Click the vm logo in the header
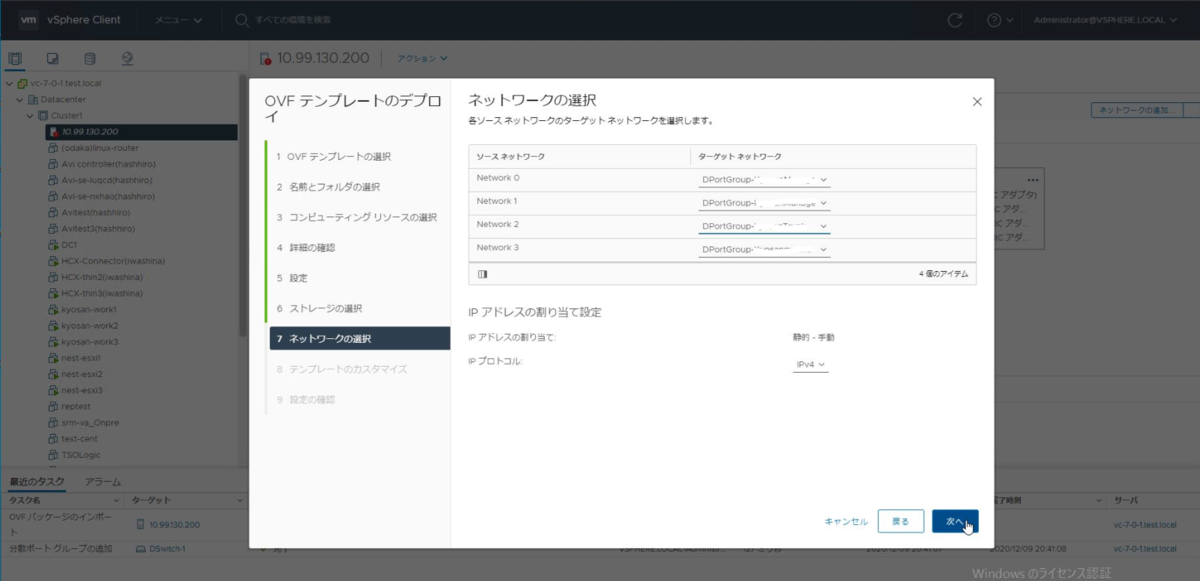 tap(30, 19)
